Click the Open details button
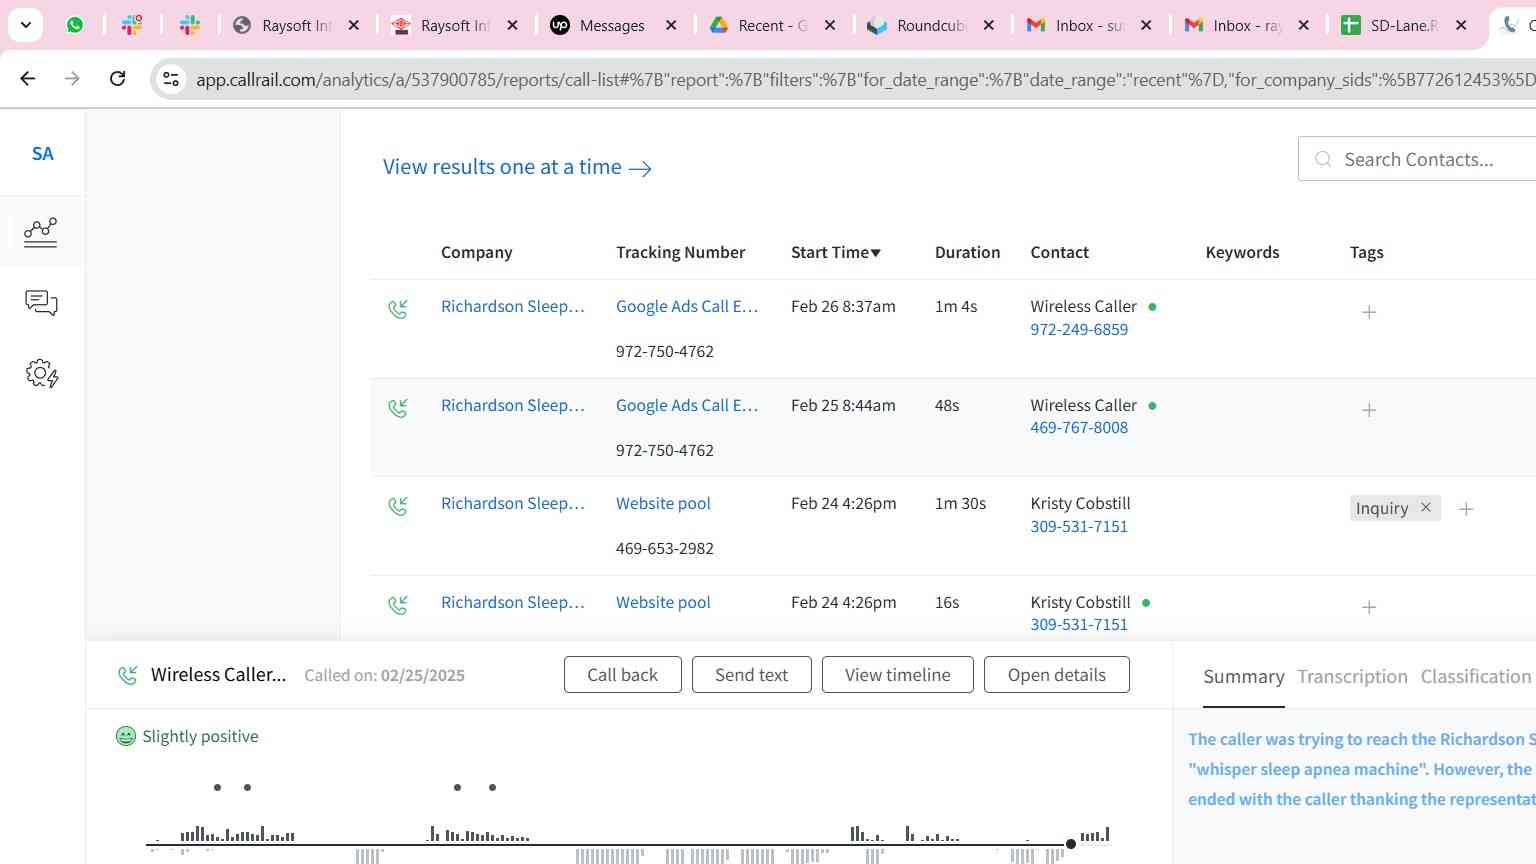 coord(1057,675)
